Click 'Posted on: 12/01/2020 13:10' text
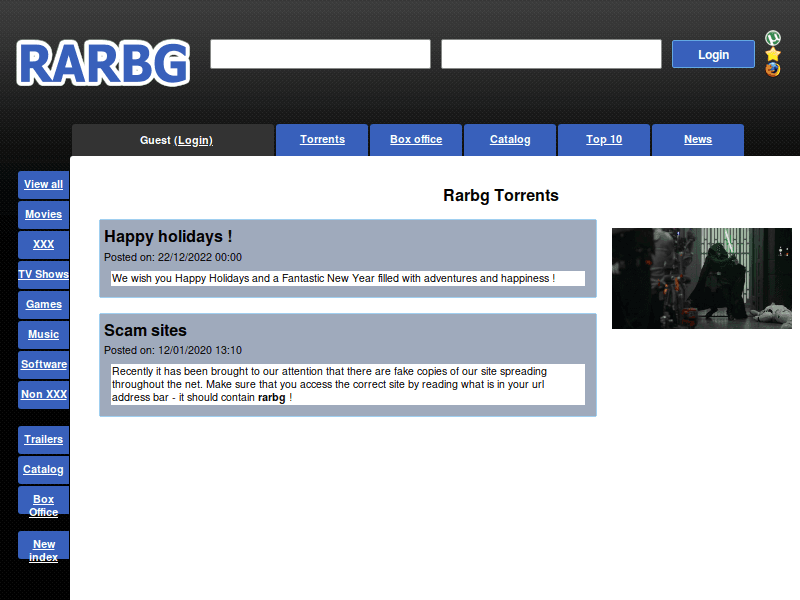This screenshot has width=800, height=600. [x=173, y=351]
